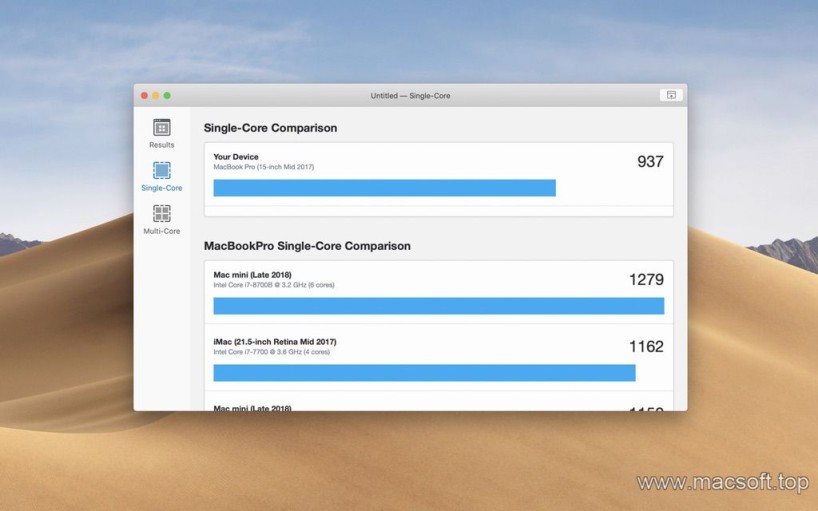The width and height of the screenshot is (818, 511).
Task: Click the 'Single-Core' sidebar label
Action: tap(161, 188)
